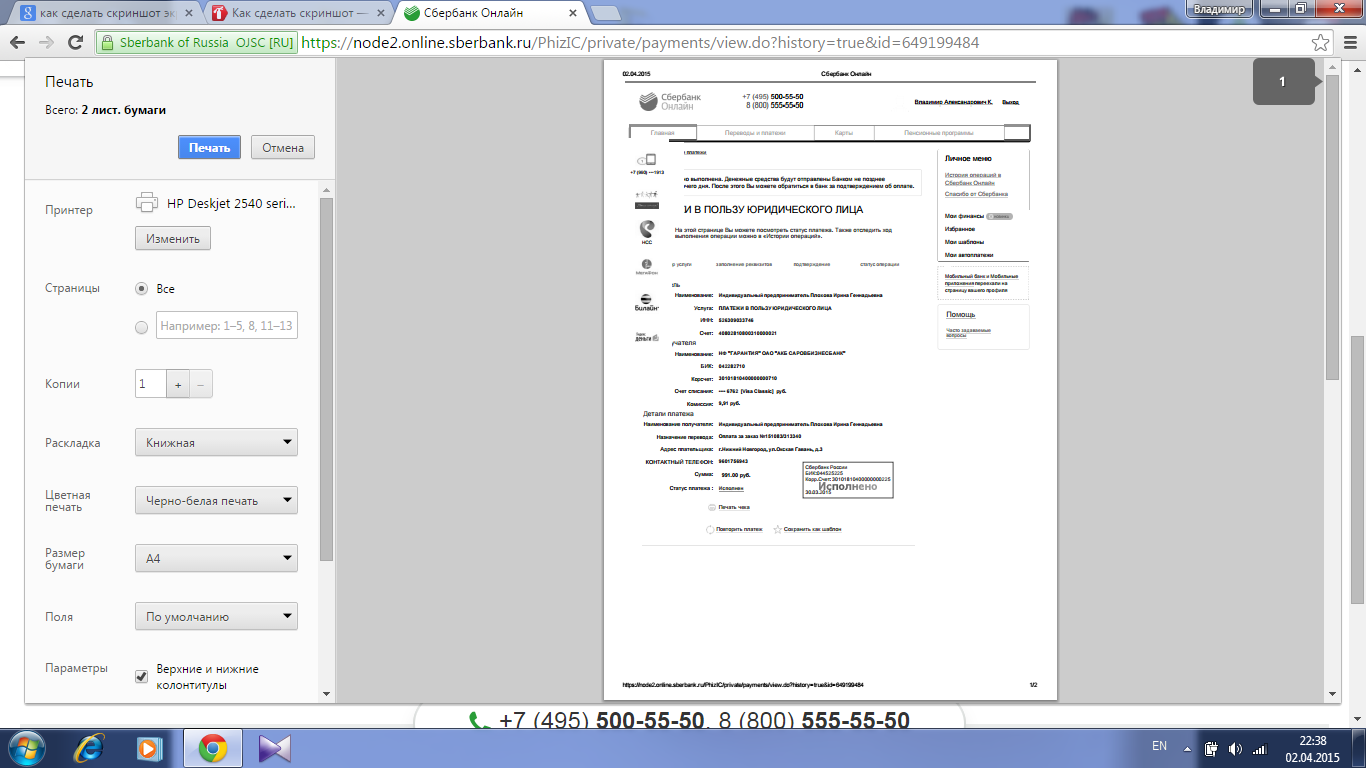Open the Chrome hamburger menu
Viewport: 1366px width, 768px height.
(1349, 43)
